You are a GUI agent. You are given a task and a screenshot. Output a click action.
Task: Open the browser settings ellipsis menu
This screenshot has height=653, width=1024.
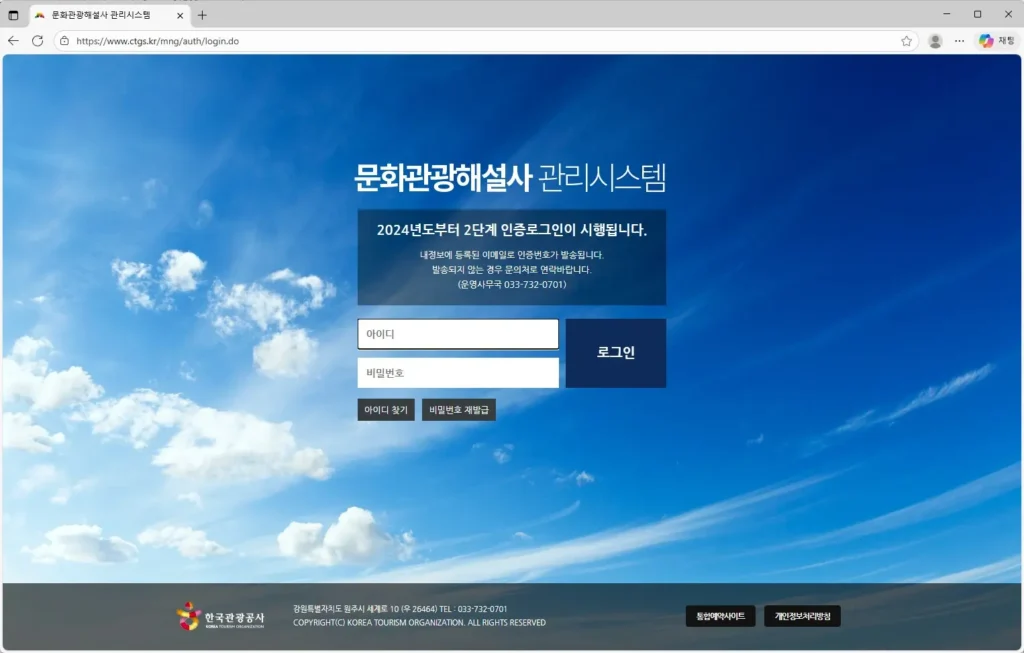click(x=959, y=42)
